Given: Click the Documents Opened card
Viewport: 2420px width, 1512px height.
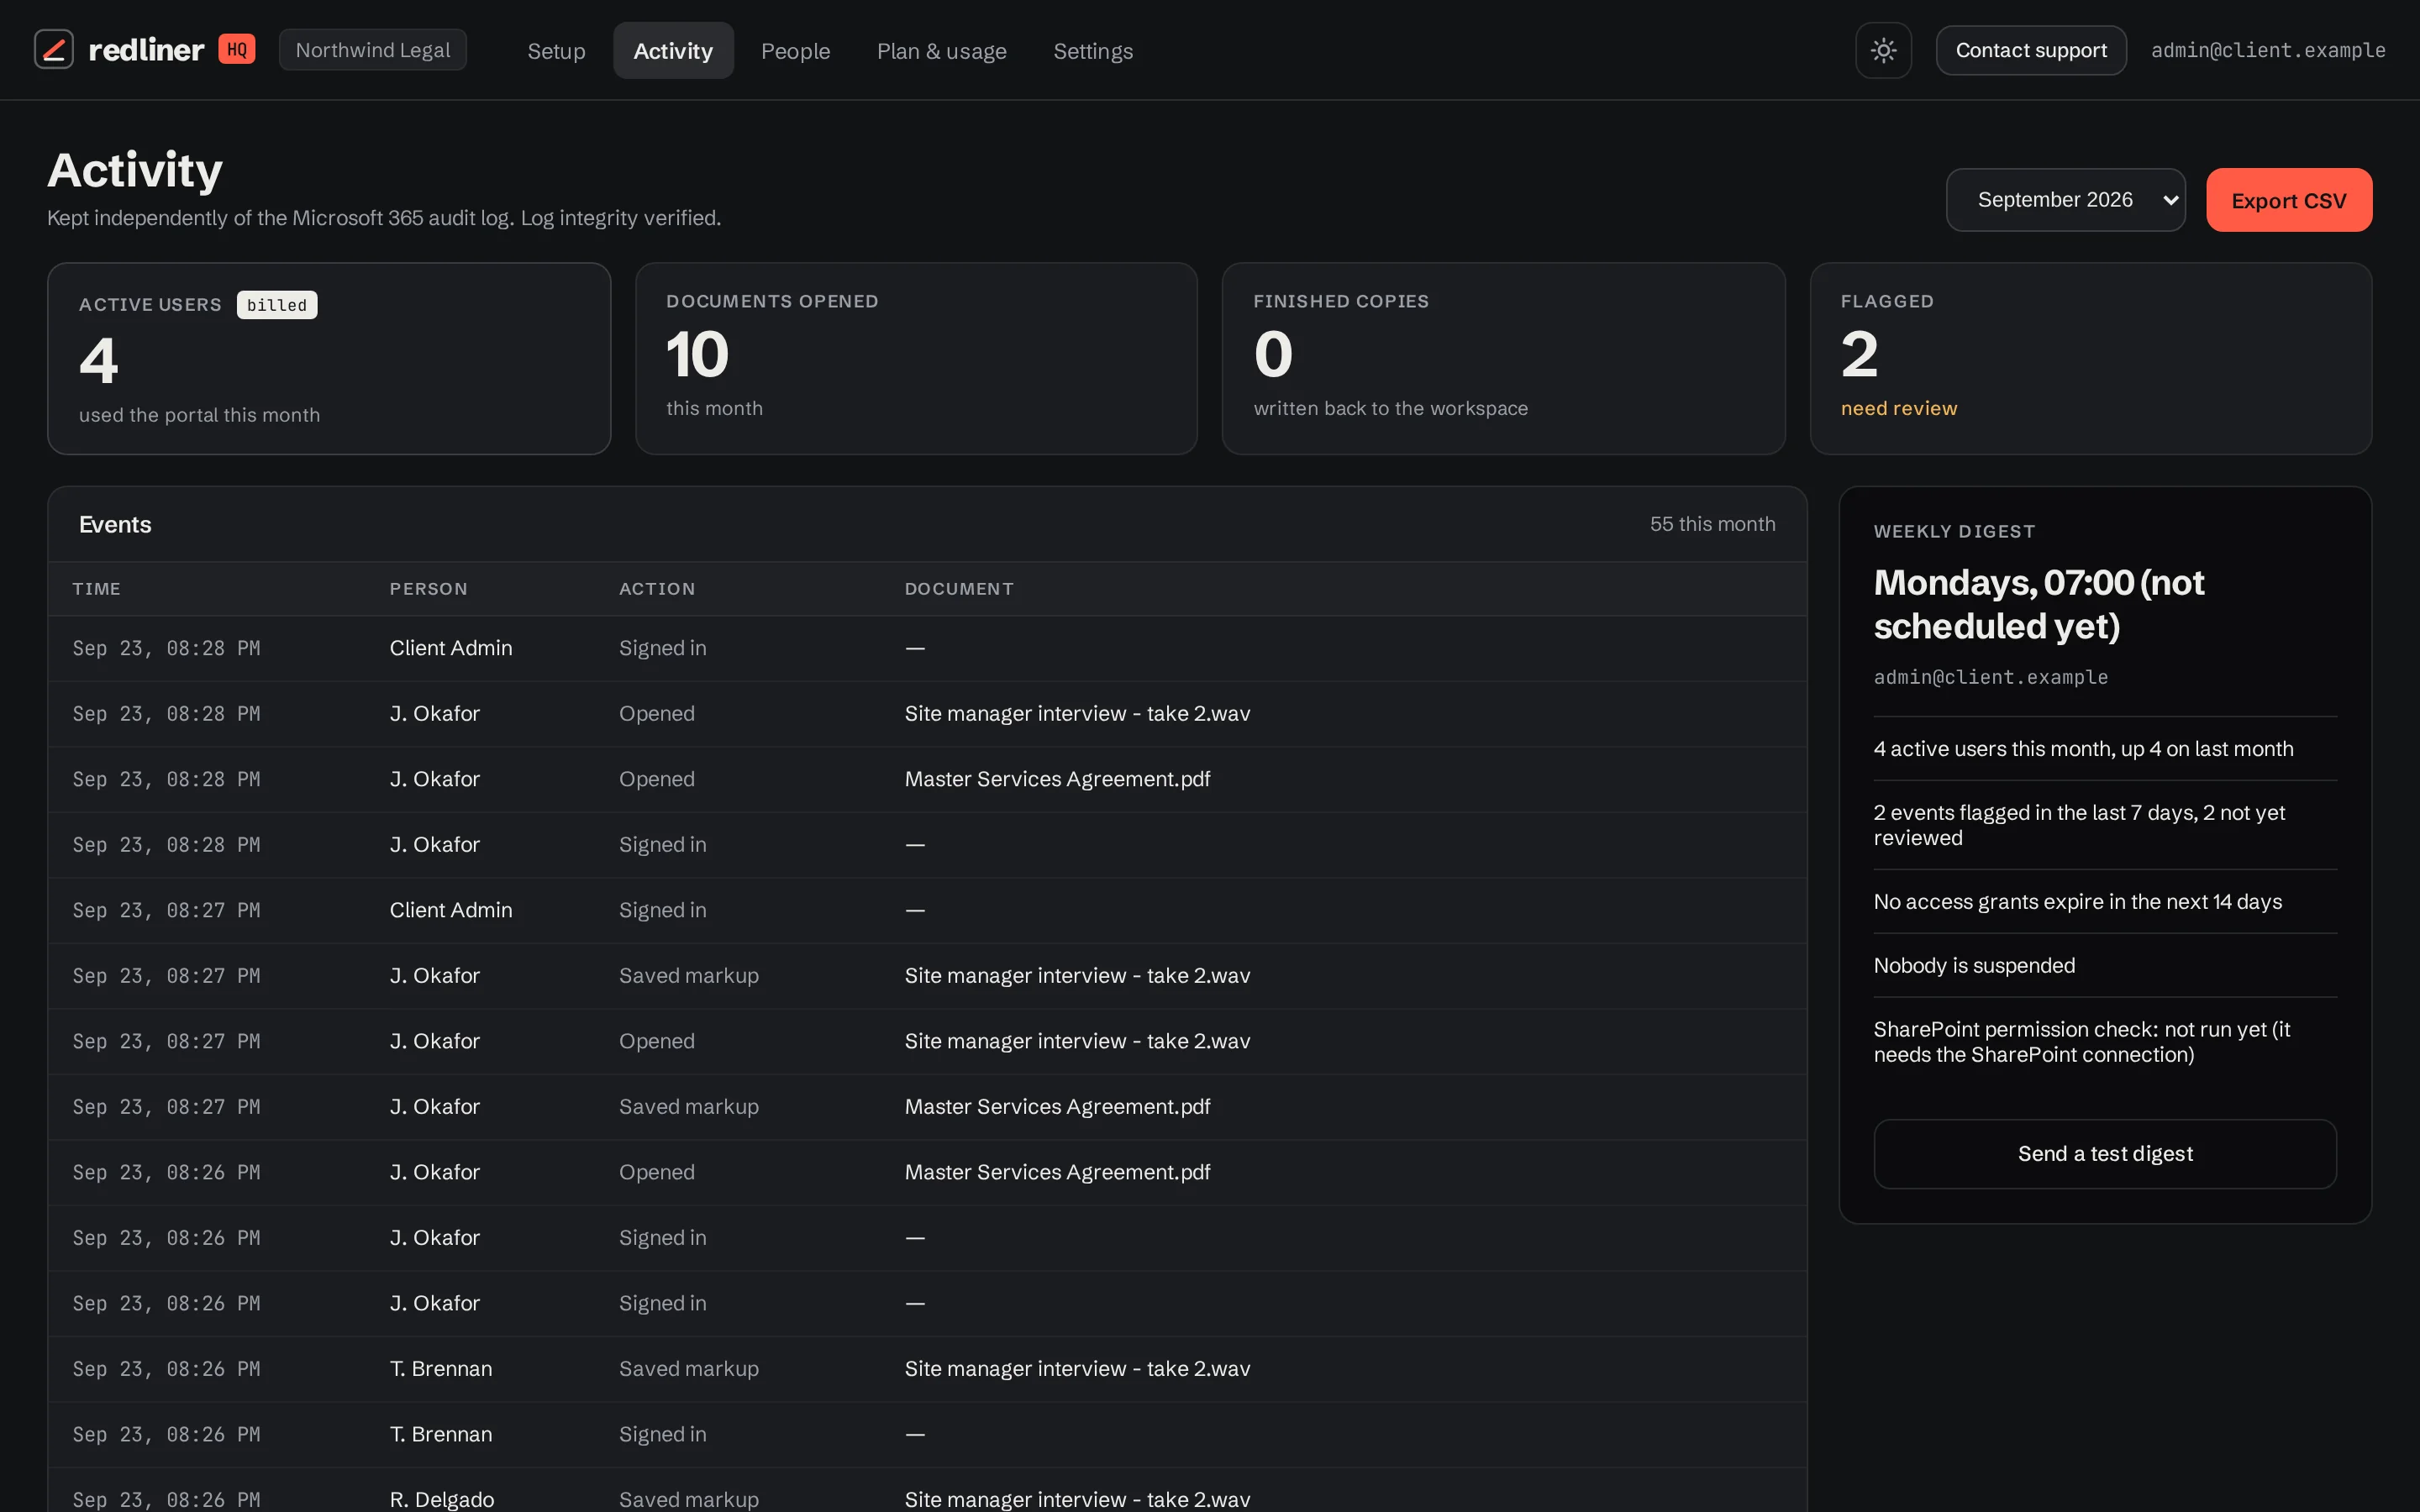Looking at the screenshot, I should [x=916, y=359].
